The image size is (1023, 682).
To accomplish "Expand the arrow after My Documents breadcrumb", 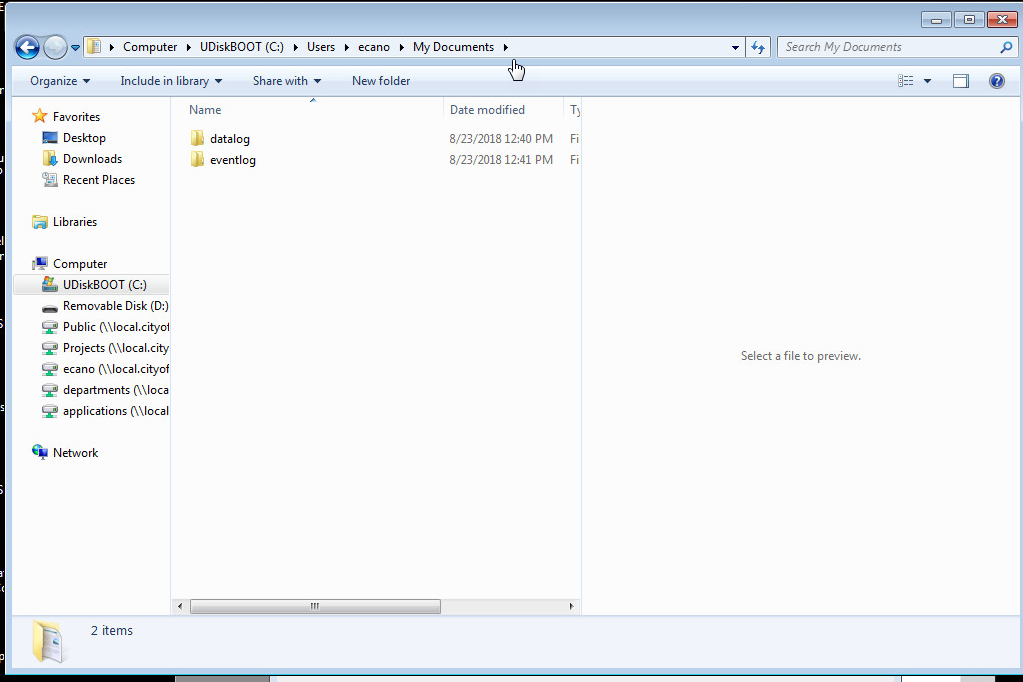I will [506, 47].
